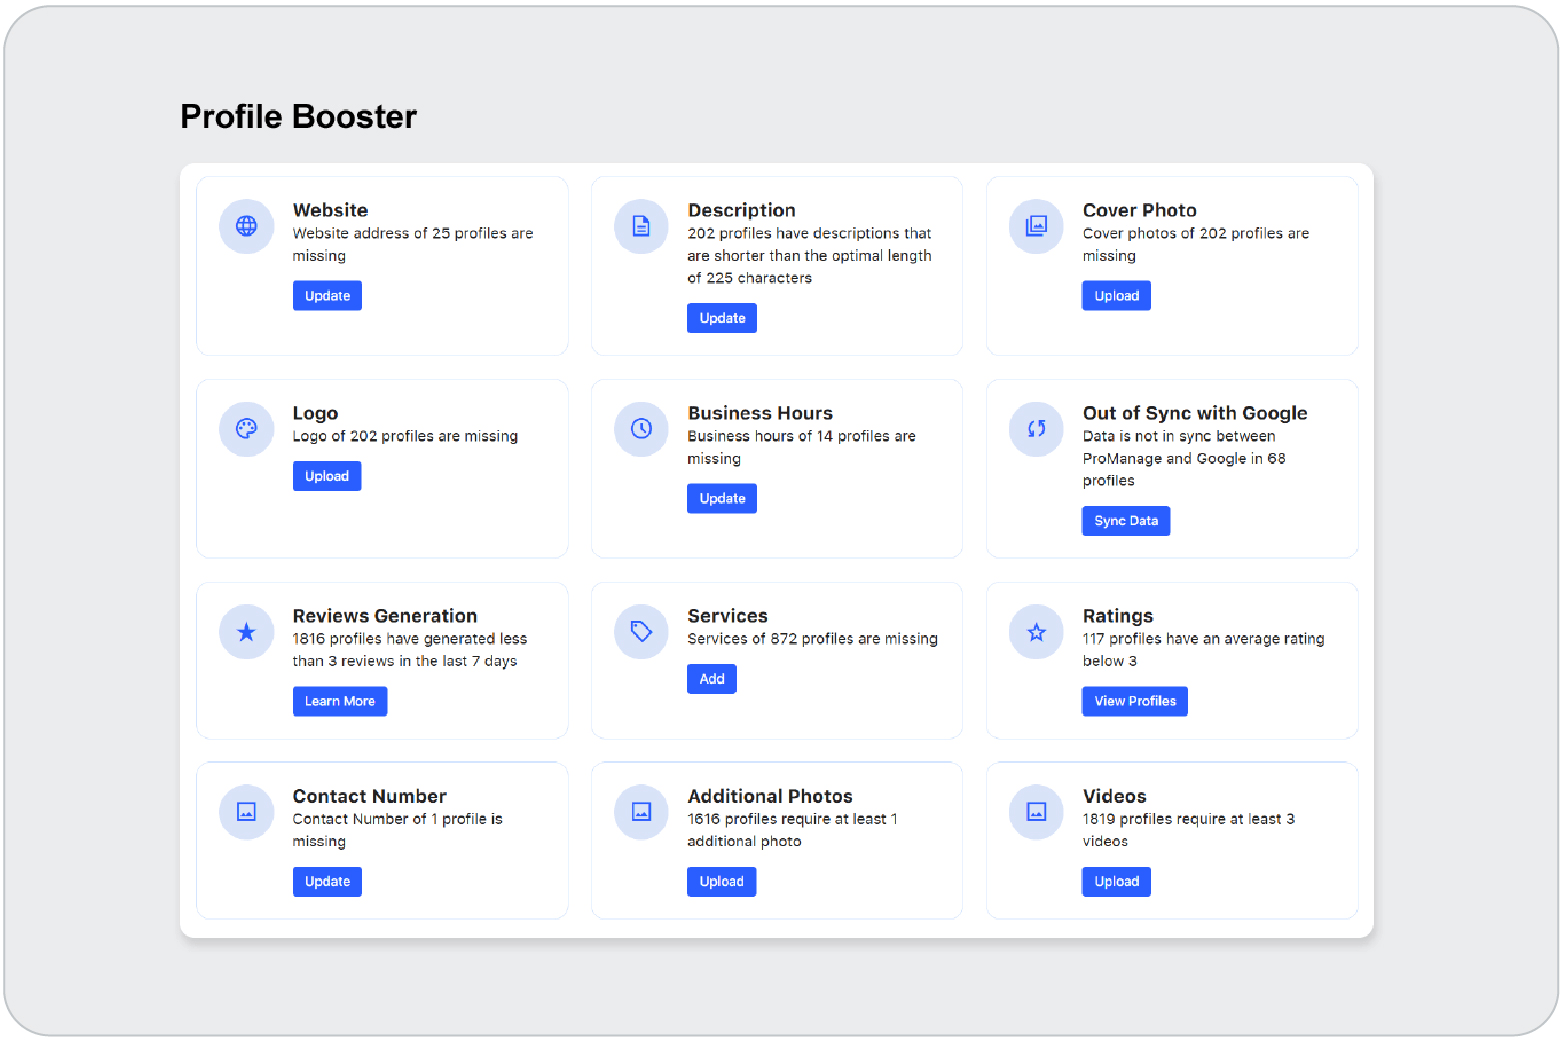Viewport: 1562px width, 1042px height.
Task: Click the outlined star Ratings icon
Action: [1036, 632]
